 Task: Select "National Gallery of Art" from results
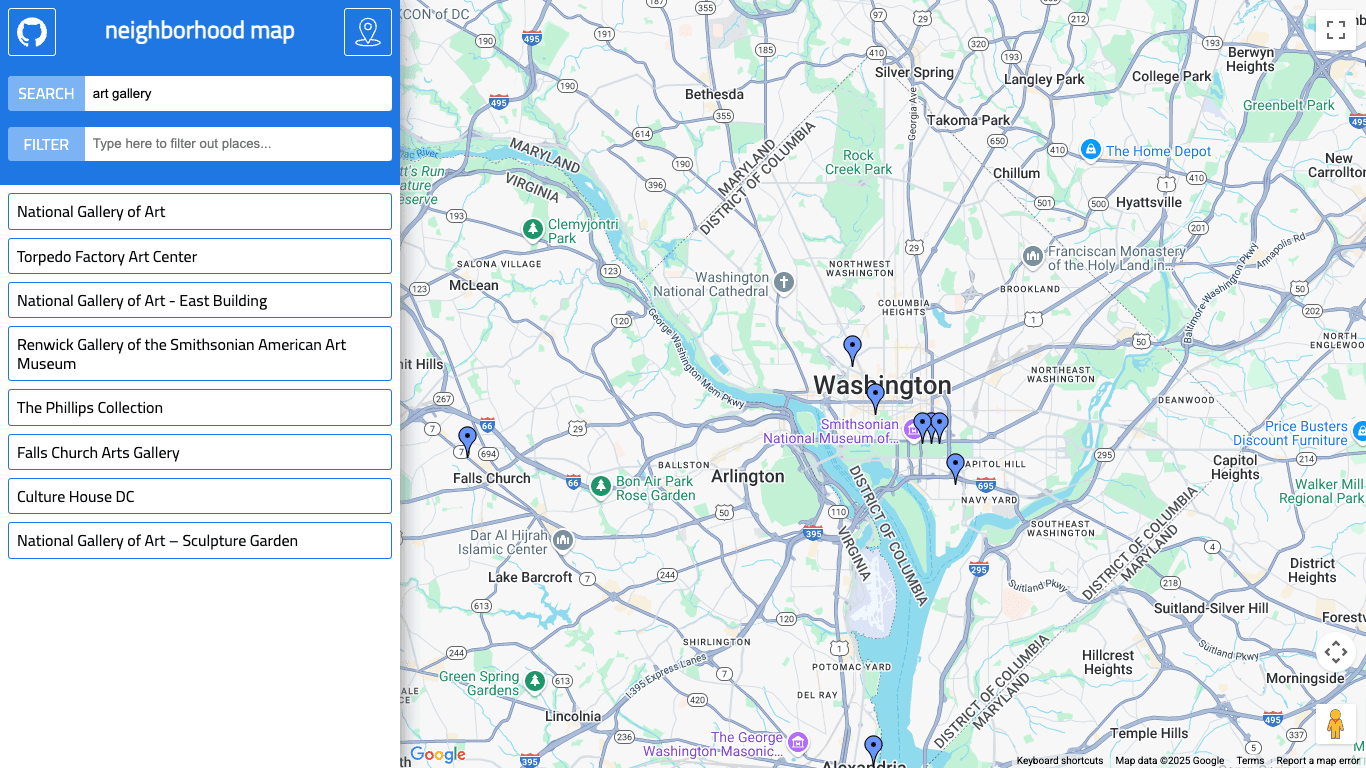click(x=199, y=211)
